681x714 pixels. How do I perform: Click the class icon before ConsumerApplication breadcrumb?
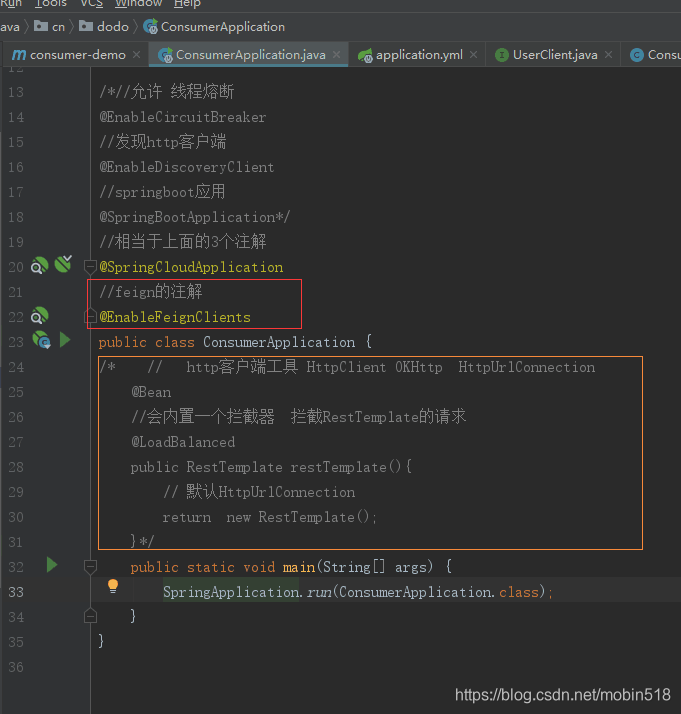tap(151, 26)
